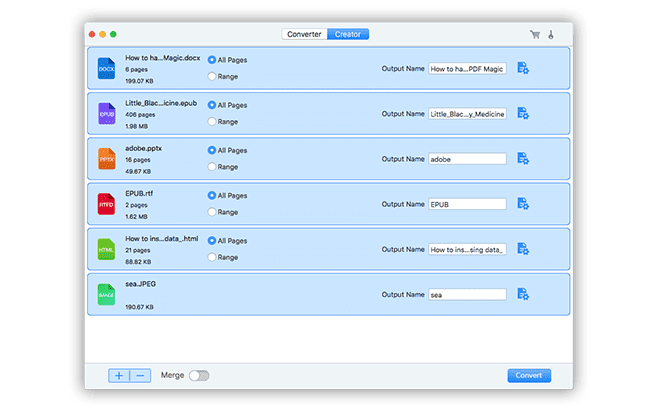Select the EPUB file icon
Viewport: 658px width, 412px height.
tap(107, 114)
